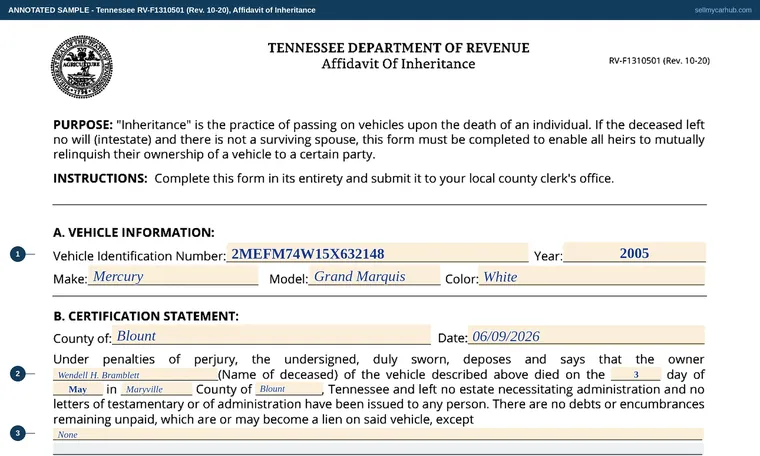Click the Model field with Grand Marquis
The height and width of the screenshot is (456, 760).
374,276
